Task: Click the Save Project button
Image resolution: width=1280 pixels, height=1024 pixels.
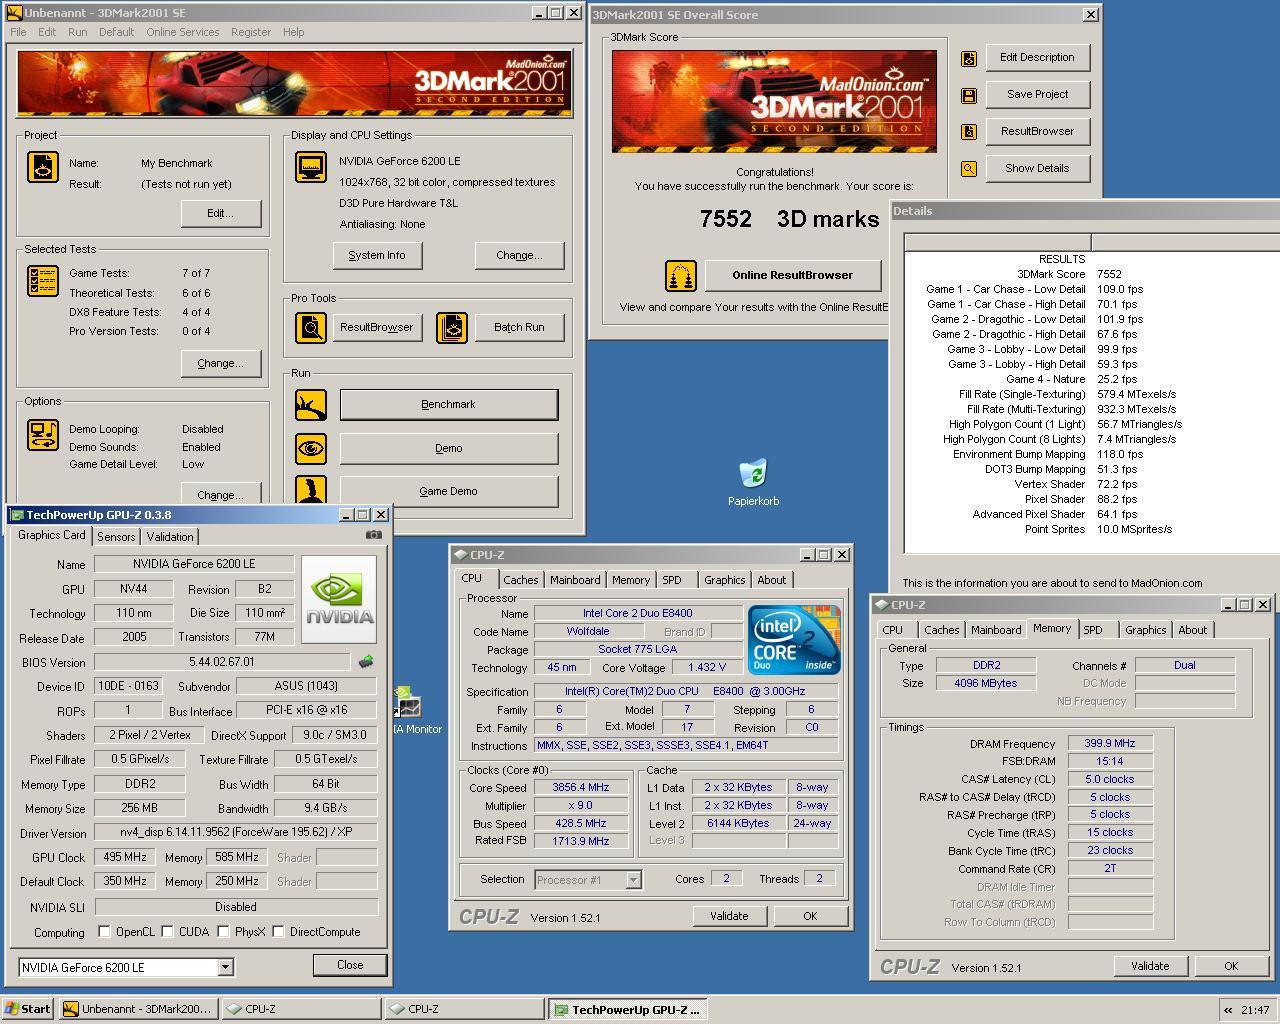Action: 1037,95
